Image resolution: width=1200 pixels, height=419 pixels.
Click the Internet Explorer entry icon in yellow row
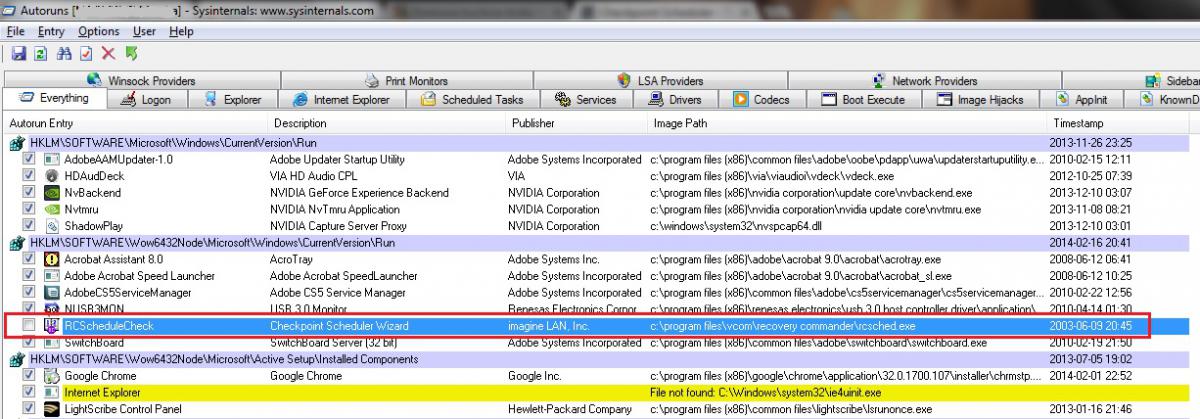tap(53, 393)
